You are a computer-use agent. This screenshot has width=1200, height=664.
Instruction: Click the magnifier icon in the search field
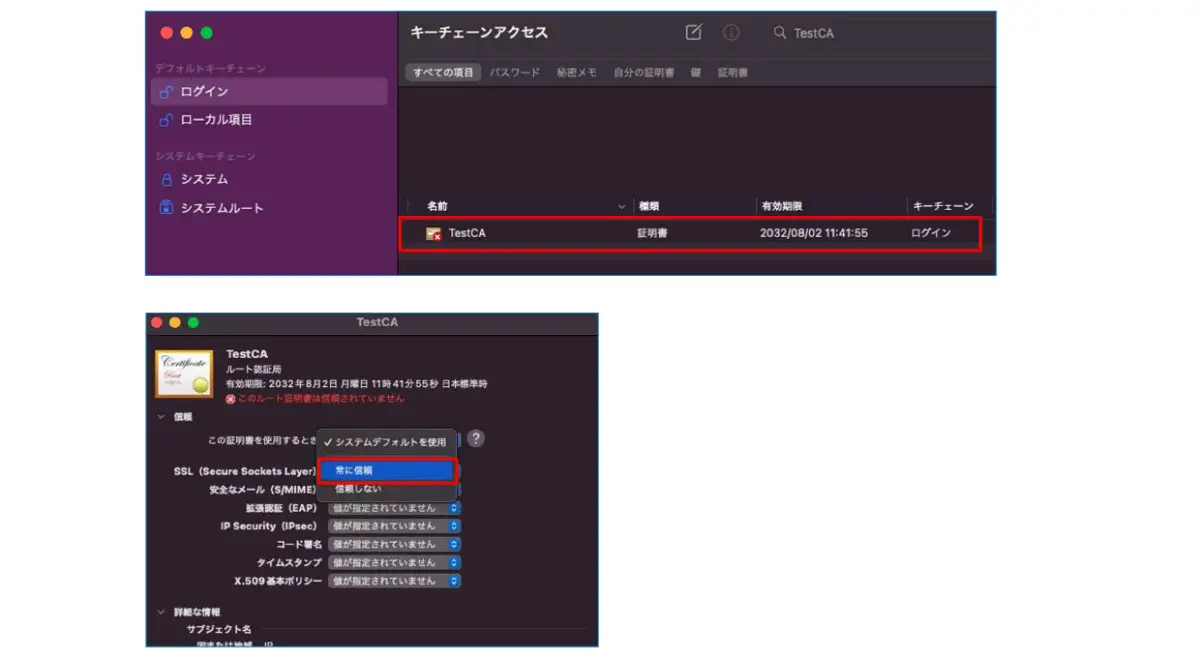point(779,33)
